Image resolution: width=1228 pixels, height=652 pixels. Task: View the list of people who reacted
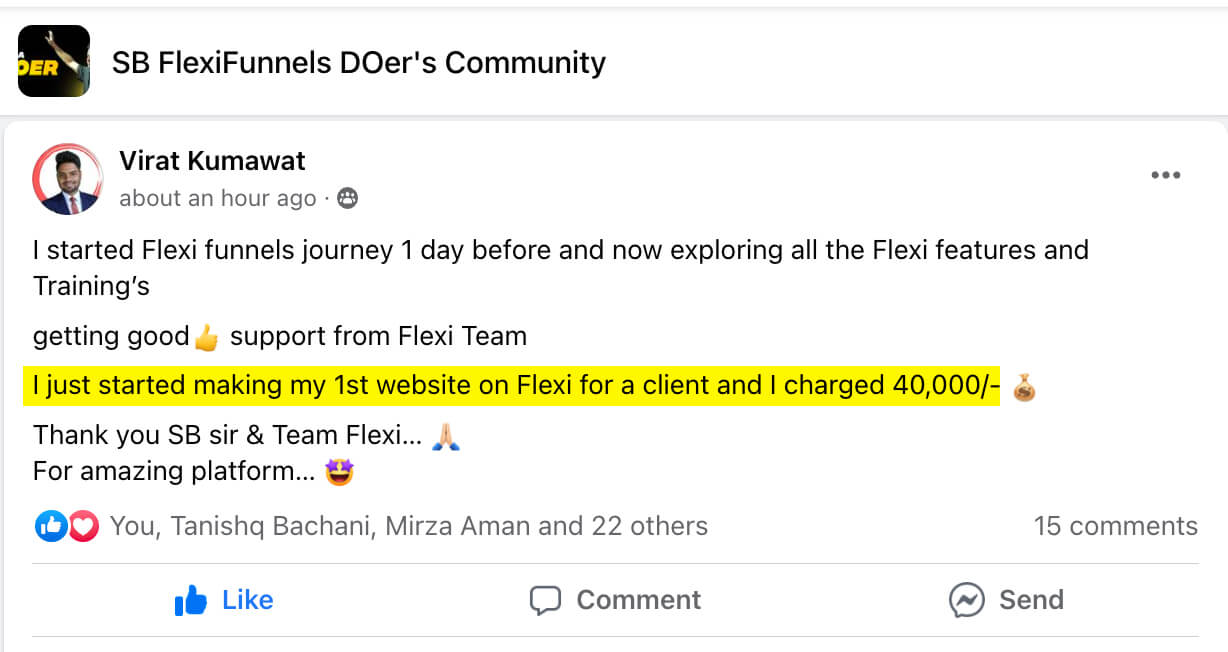tap(408, 526)
